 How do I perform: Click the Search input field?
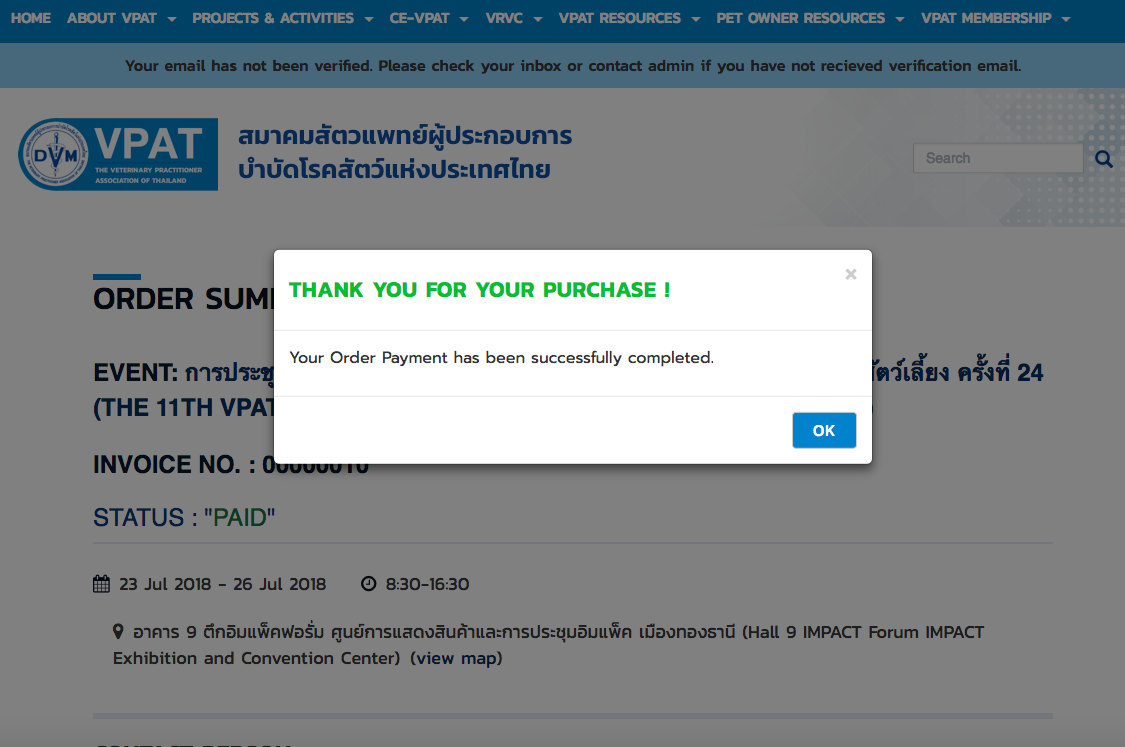click(998, 158)
